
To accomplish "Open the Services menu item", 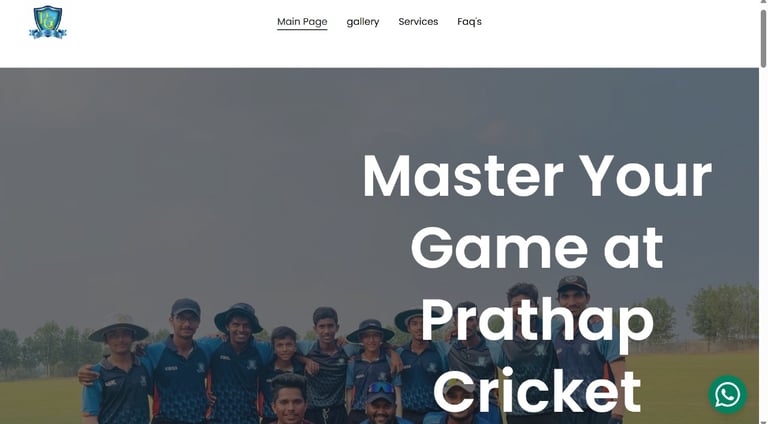I will [418, 22].
